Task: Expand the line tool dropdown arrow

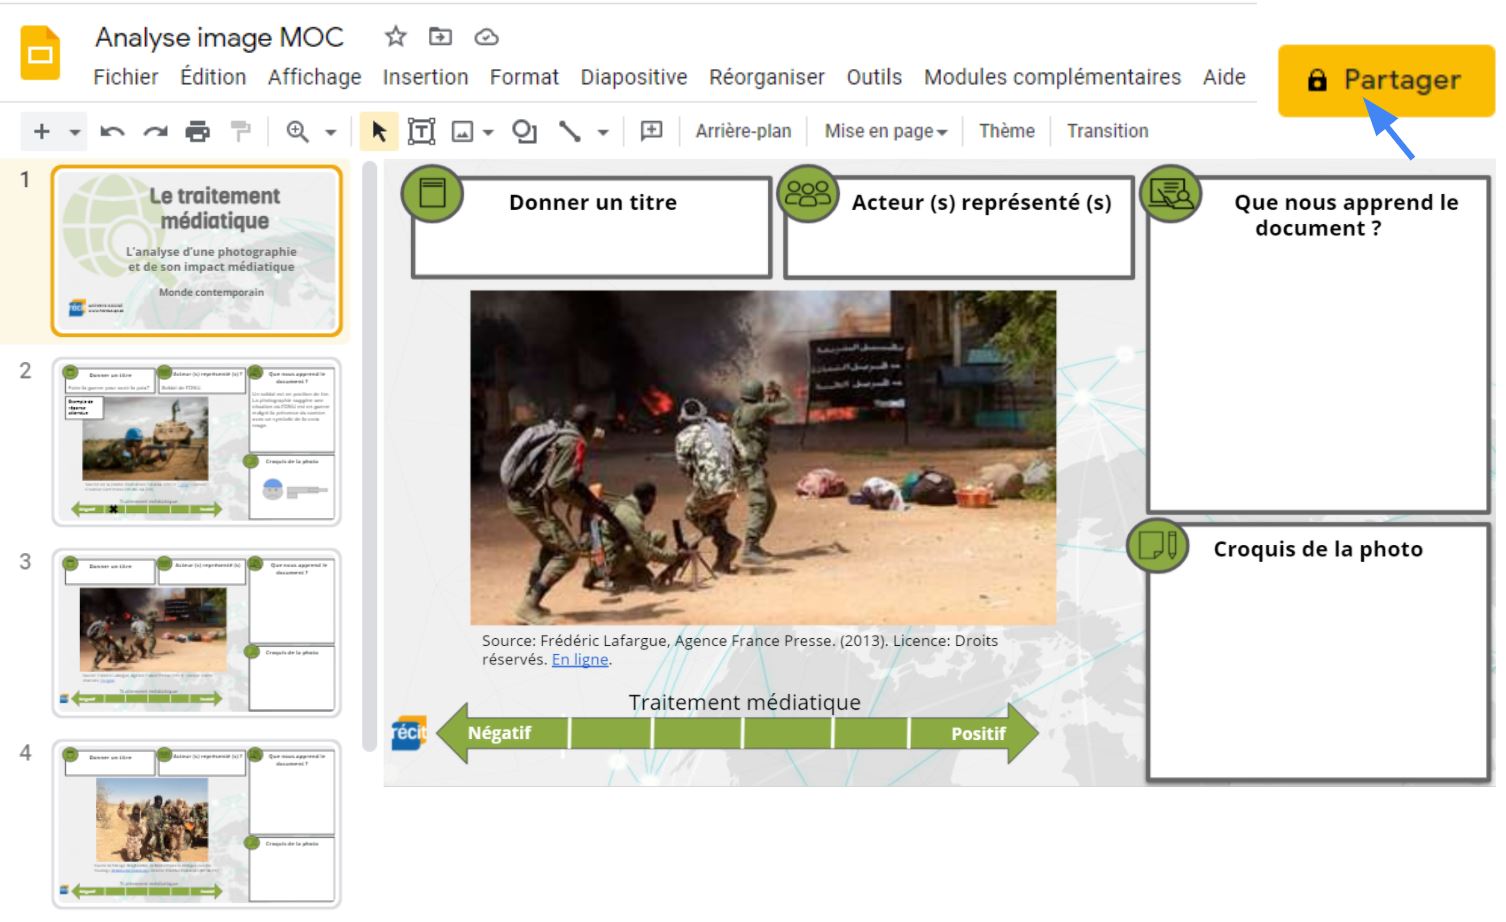Action: pos(603,132)
